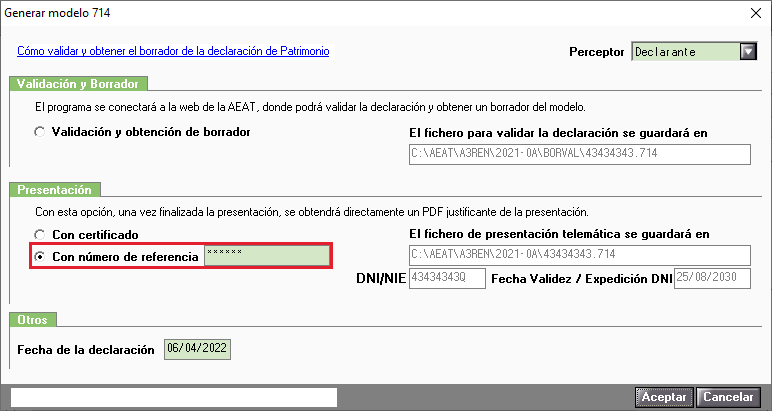Click the Aceptar button
Image resolution: width=772 pixels, height=411 pixels.
[664, 397]
